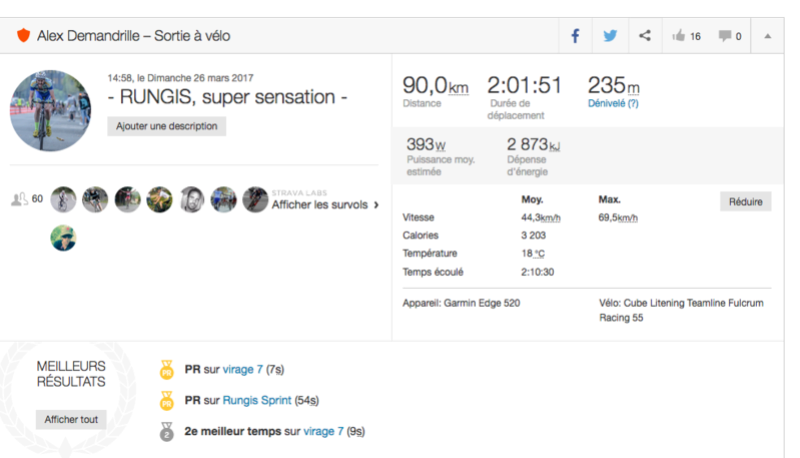
Task: Collapse the activity card with the top arrow
Action: tap(767, 36)
